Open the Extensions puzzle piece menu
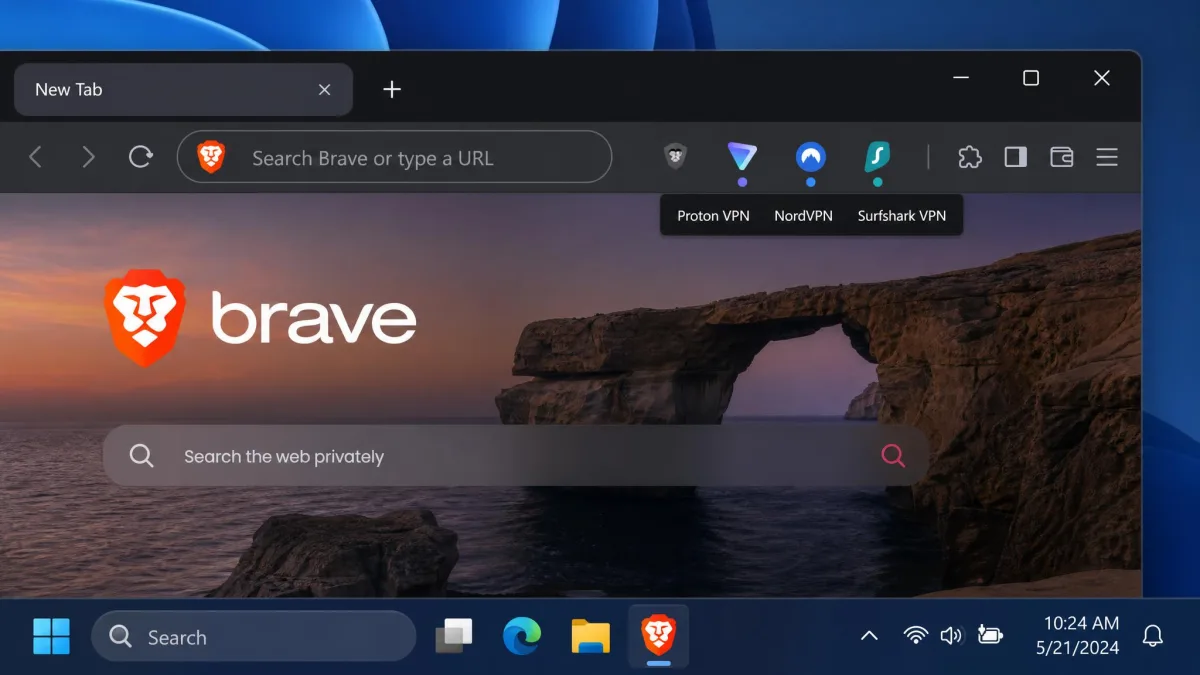Viewport: 1200px width, 675px height. 969,157
